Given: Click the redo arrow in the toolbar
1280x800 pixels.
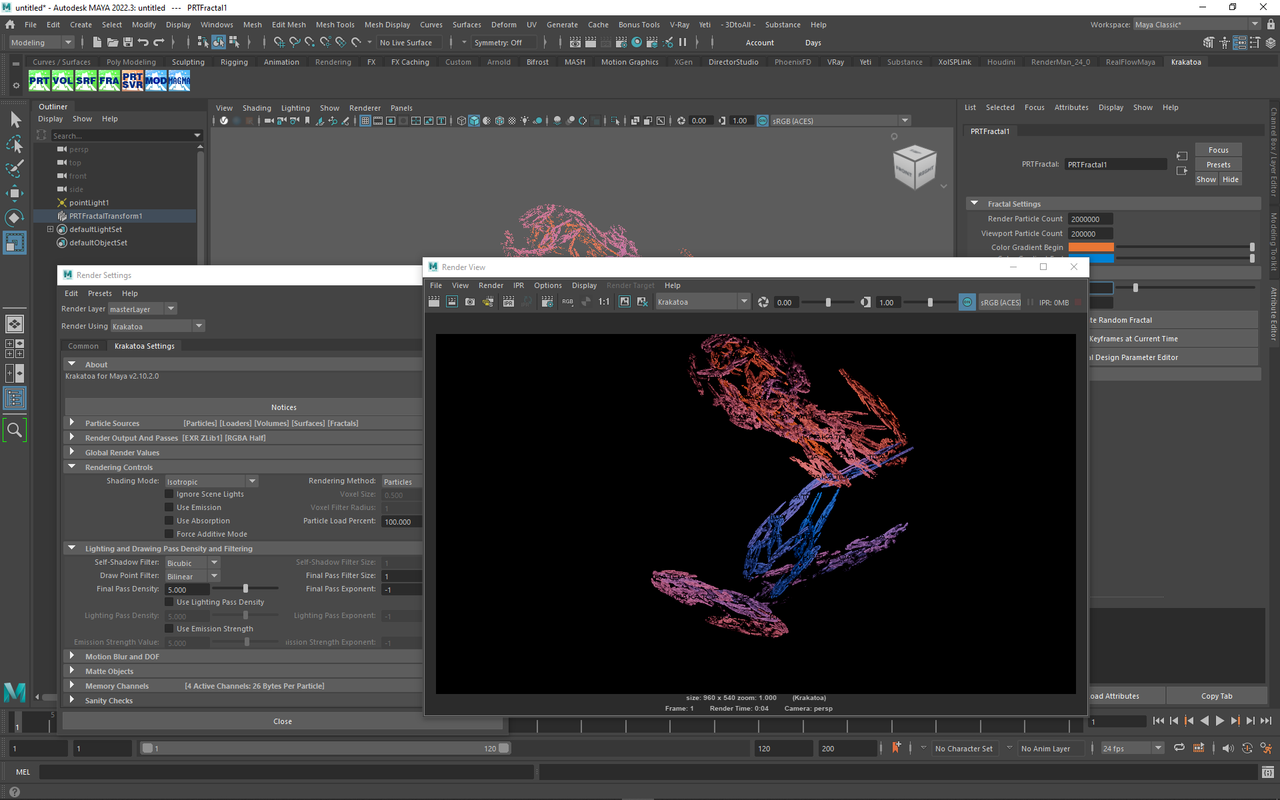Looking at the screenshot, I should click(x=159, y=43).
